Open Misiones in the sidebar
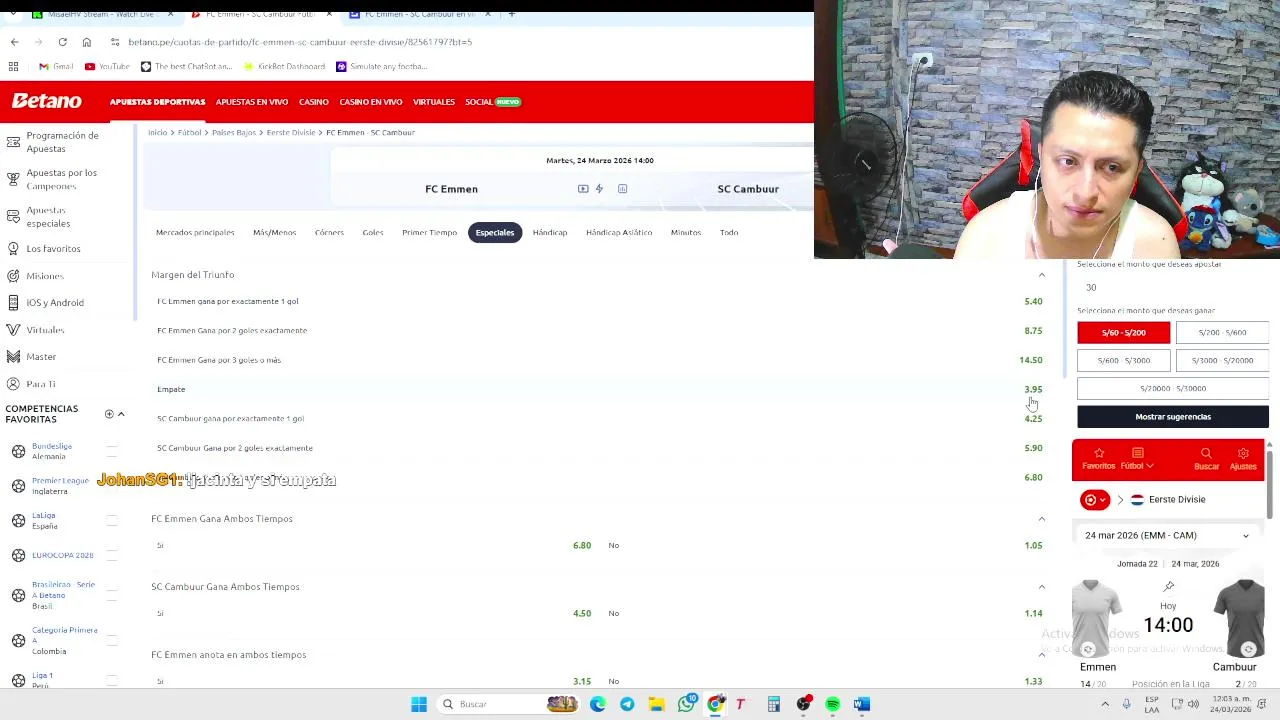Screen dimensions: 1280x720 coord(44,275)
